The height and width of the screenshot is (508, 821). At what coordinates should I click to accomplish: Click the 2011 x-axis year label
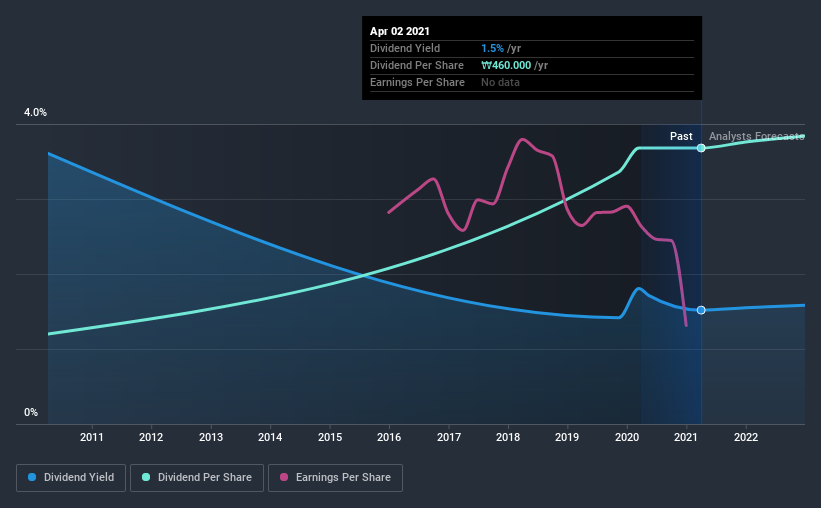tap(92, 437)
